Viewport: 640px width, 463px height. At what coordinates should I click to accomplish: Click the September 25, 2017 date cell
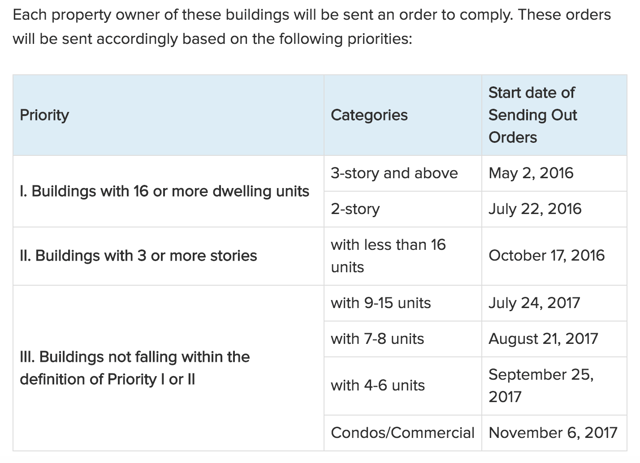(554, 386)
